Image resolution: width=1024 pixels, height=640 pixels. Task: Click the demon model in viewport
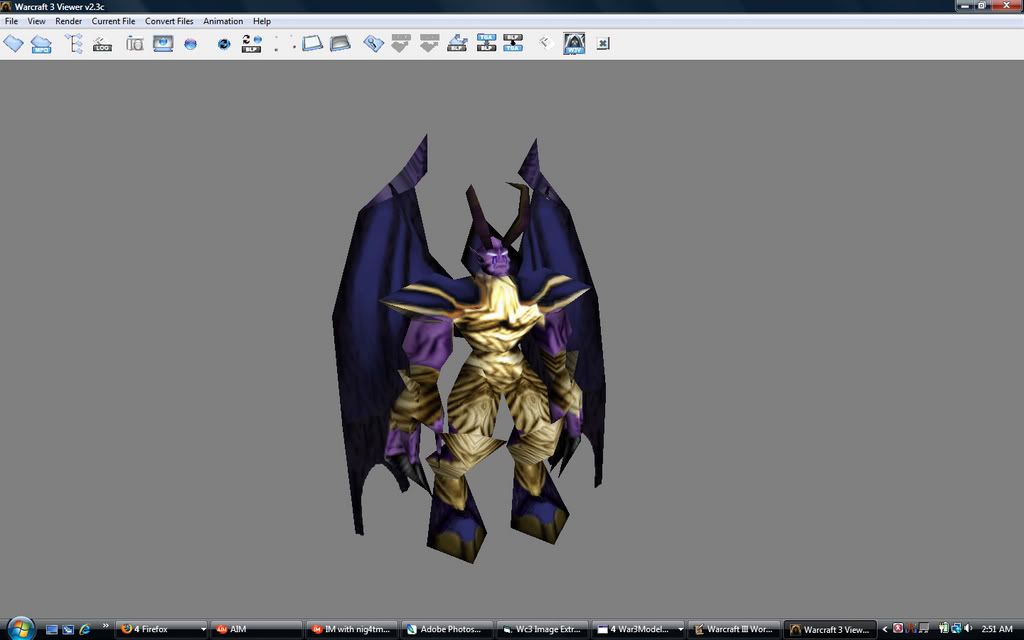(x=469, y=349)
